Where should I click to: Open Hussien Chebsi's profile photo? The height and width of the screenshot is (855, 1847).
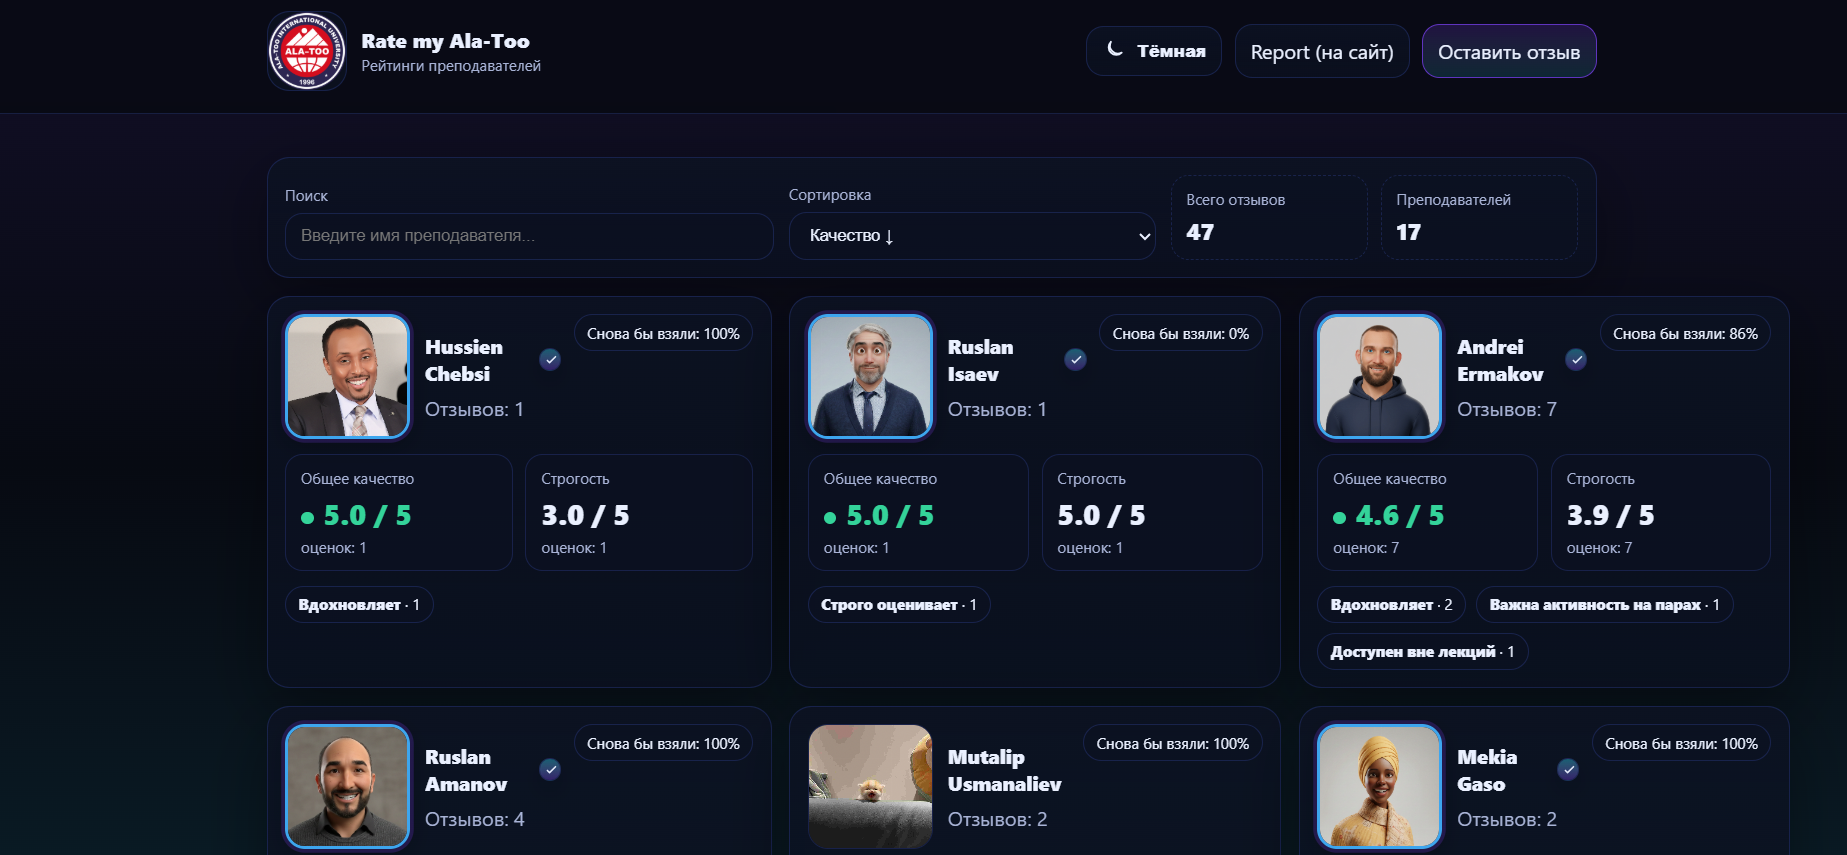(x=348, y=377)
